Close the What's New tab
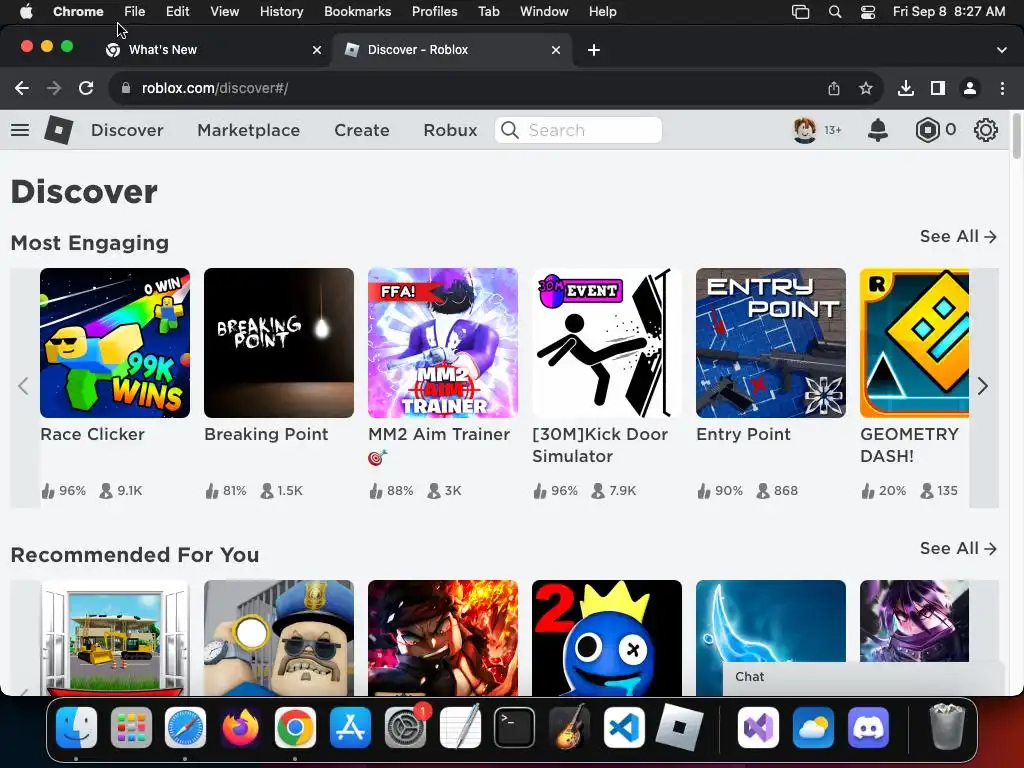The height and width of the screenshot is (768, 1024). coord(317,50)
